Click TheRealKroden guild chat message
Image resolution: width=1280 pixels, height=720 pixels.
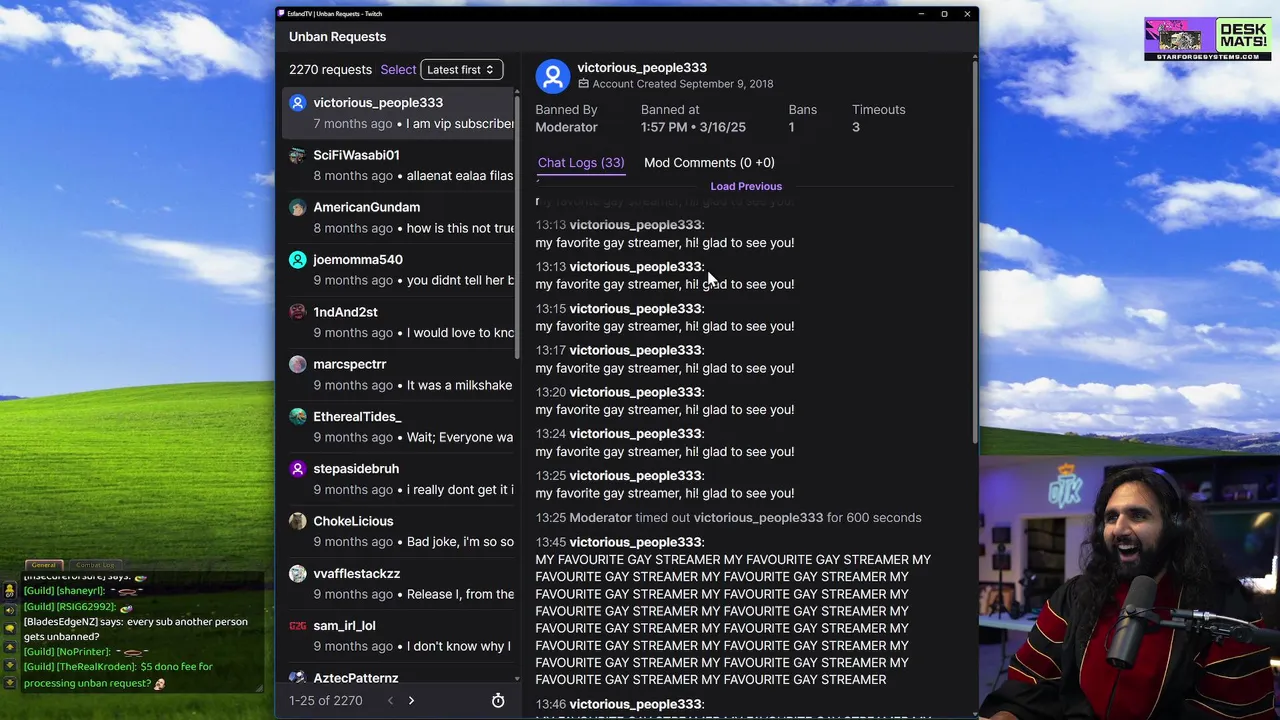118,675
